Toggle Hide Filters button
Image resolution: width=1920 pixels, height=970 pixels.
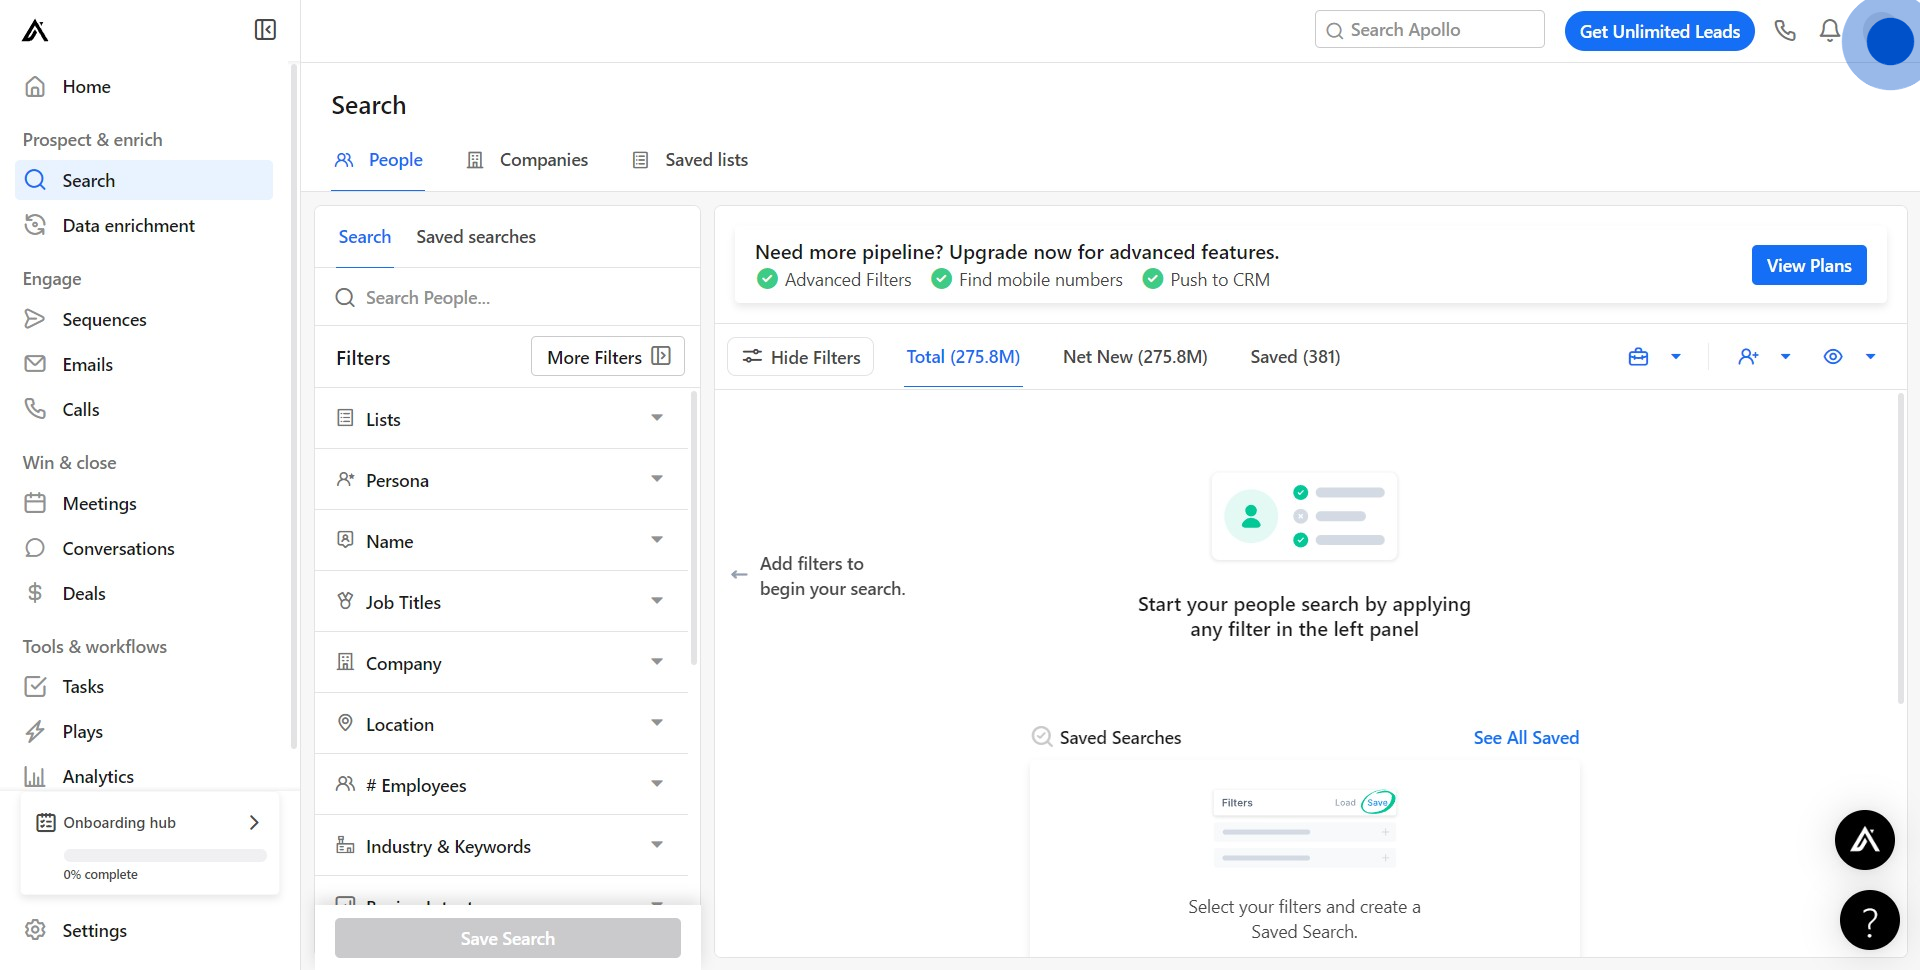(x=801, y=357)
